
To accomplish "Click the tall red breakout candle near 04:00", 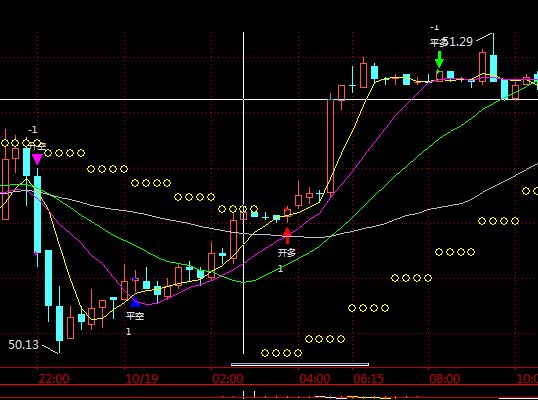I will click(x=331, y=146).
